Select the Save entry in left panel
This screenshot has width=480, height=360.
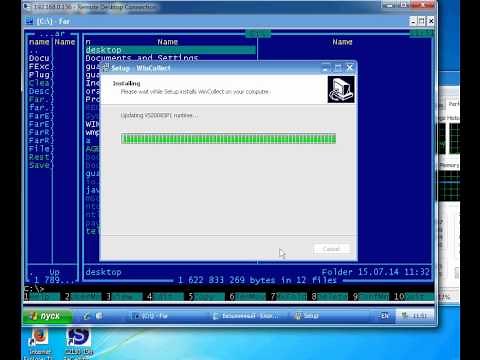(x=39, y=165)
